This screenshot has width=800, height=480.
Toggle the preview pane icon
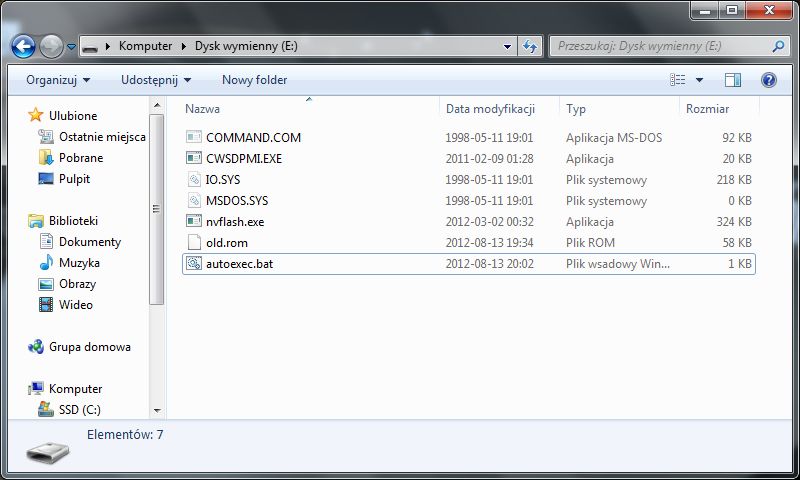point(733,80)
